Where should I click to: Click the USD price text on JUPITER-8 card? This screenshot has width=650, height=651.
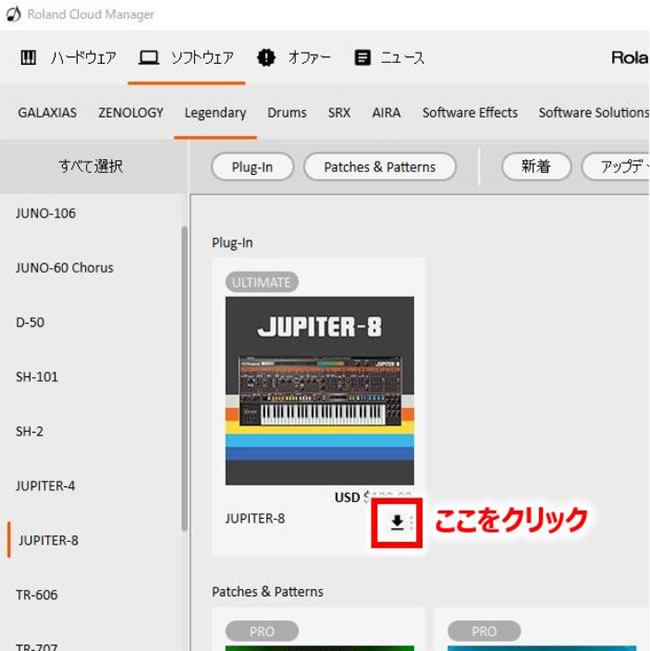[x=373, y=497]
